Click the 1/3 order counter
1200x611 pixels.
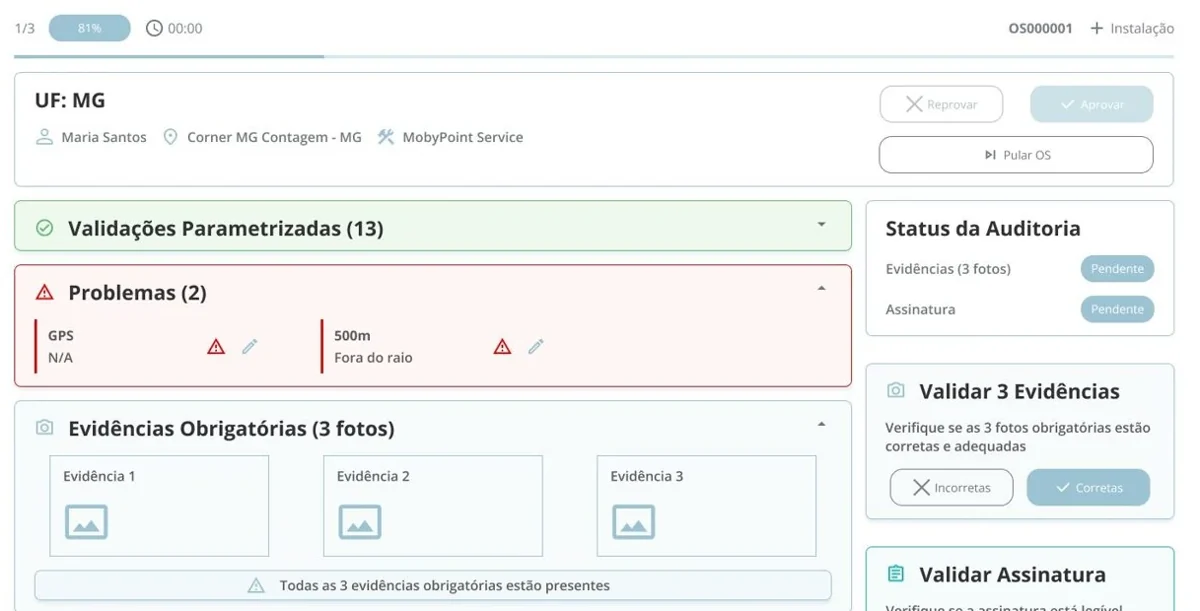pyautogui.click(x=25, y=28)
